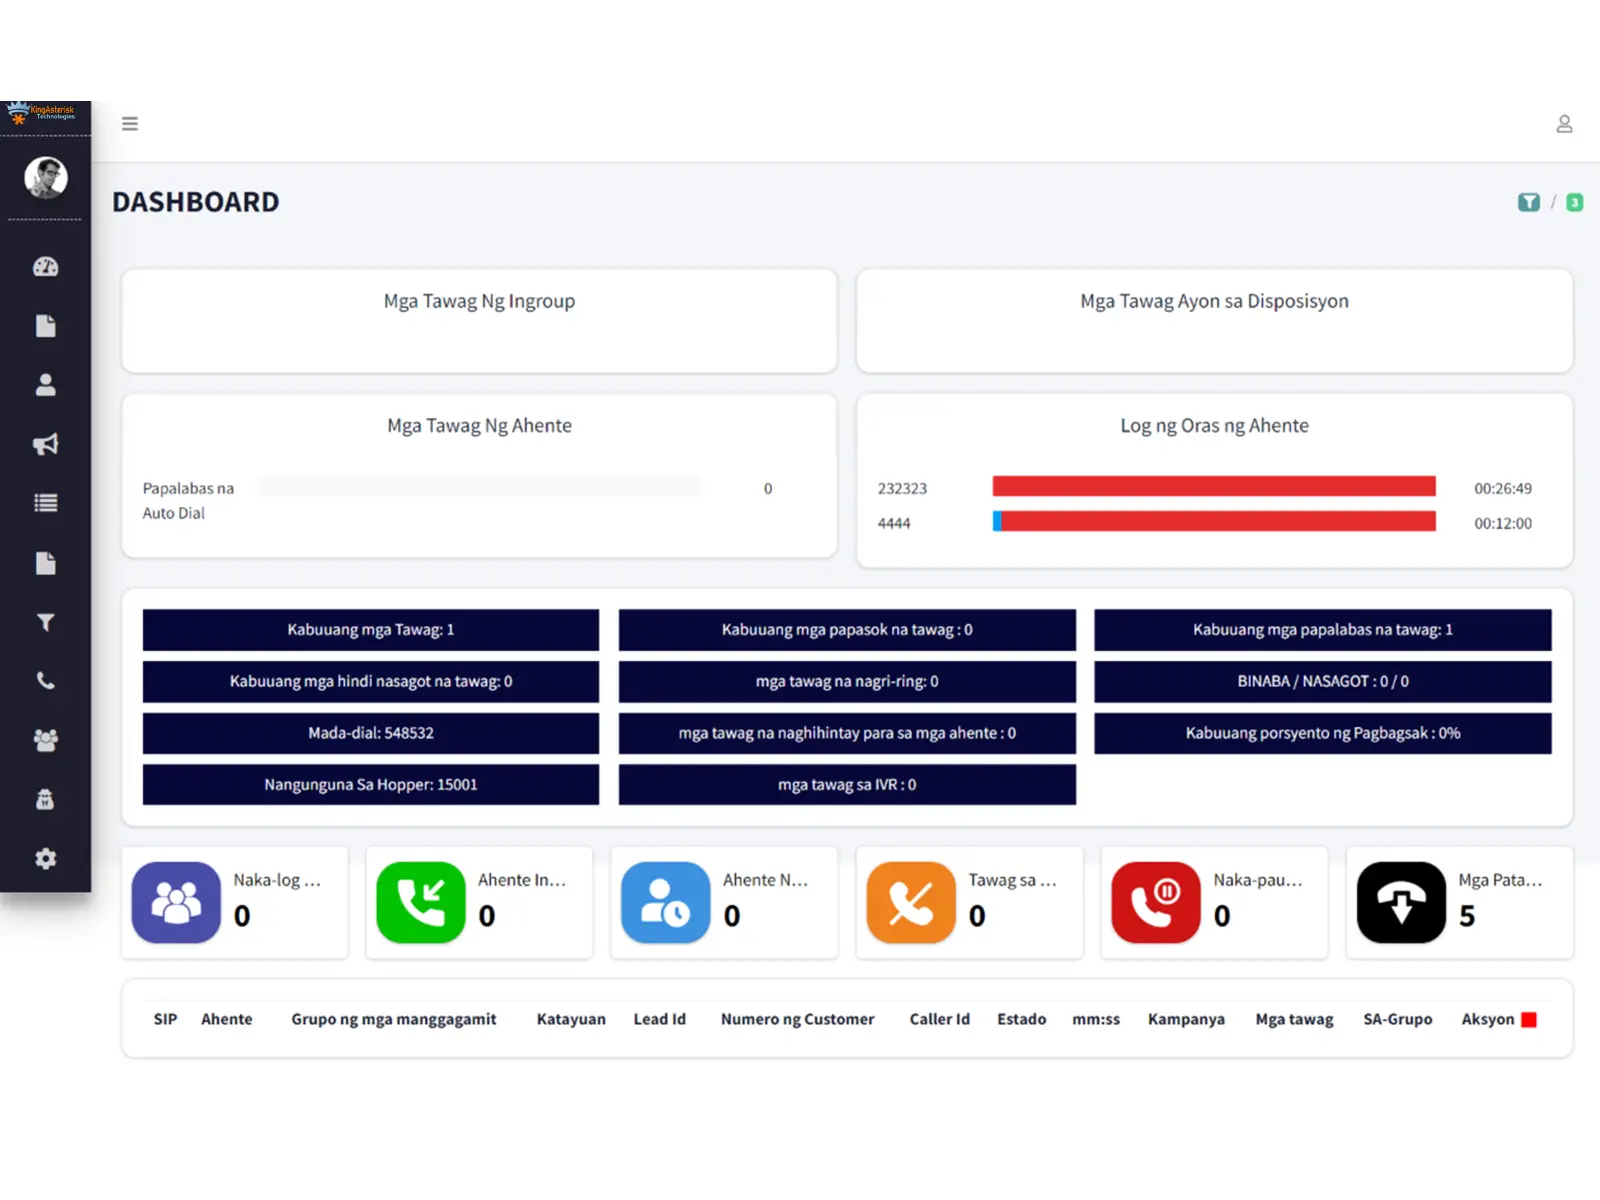Click the Lead Id column header
Screen dimensions: 1600x1200
(660, 1020)
